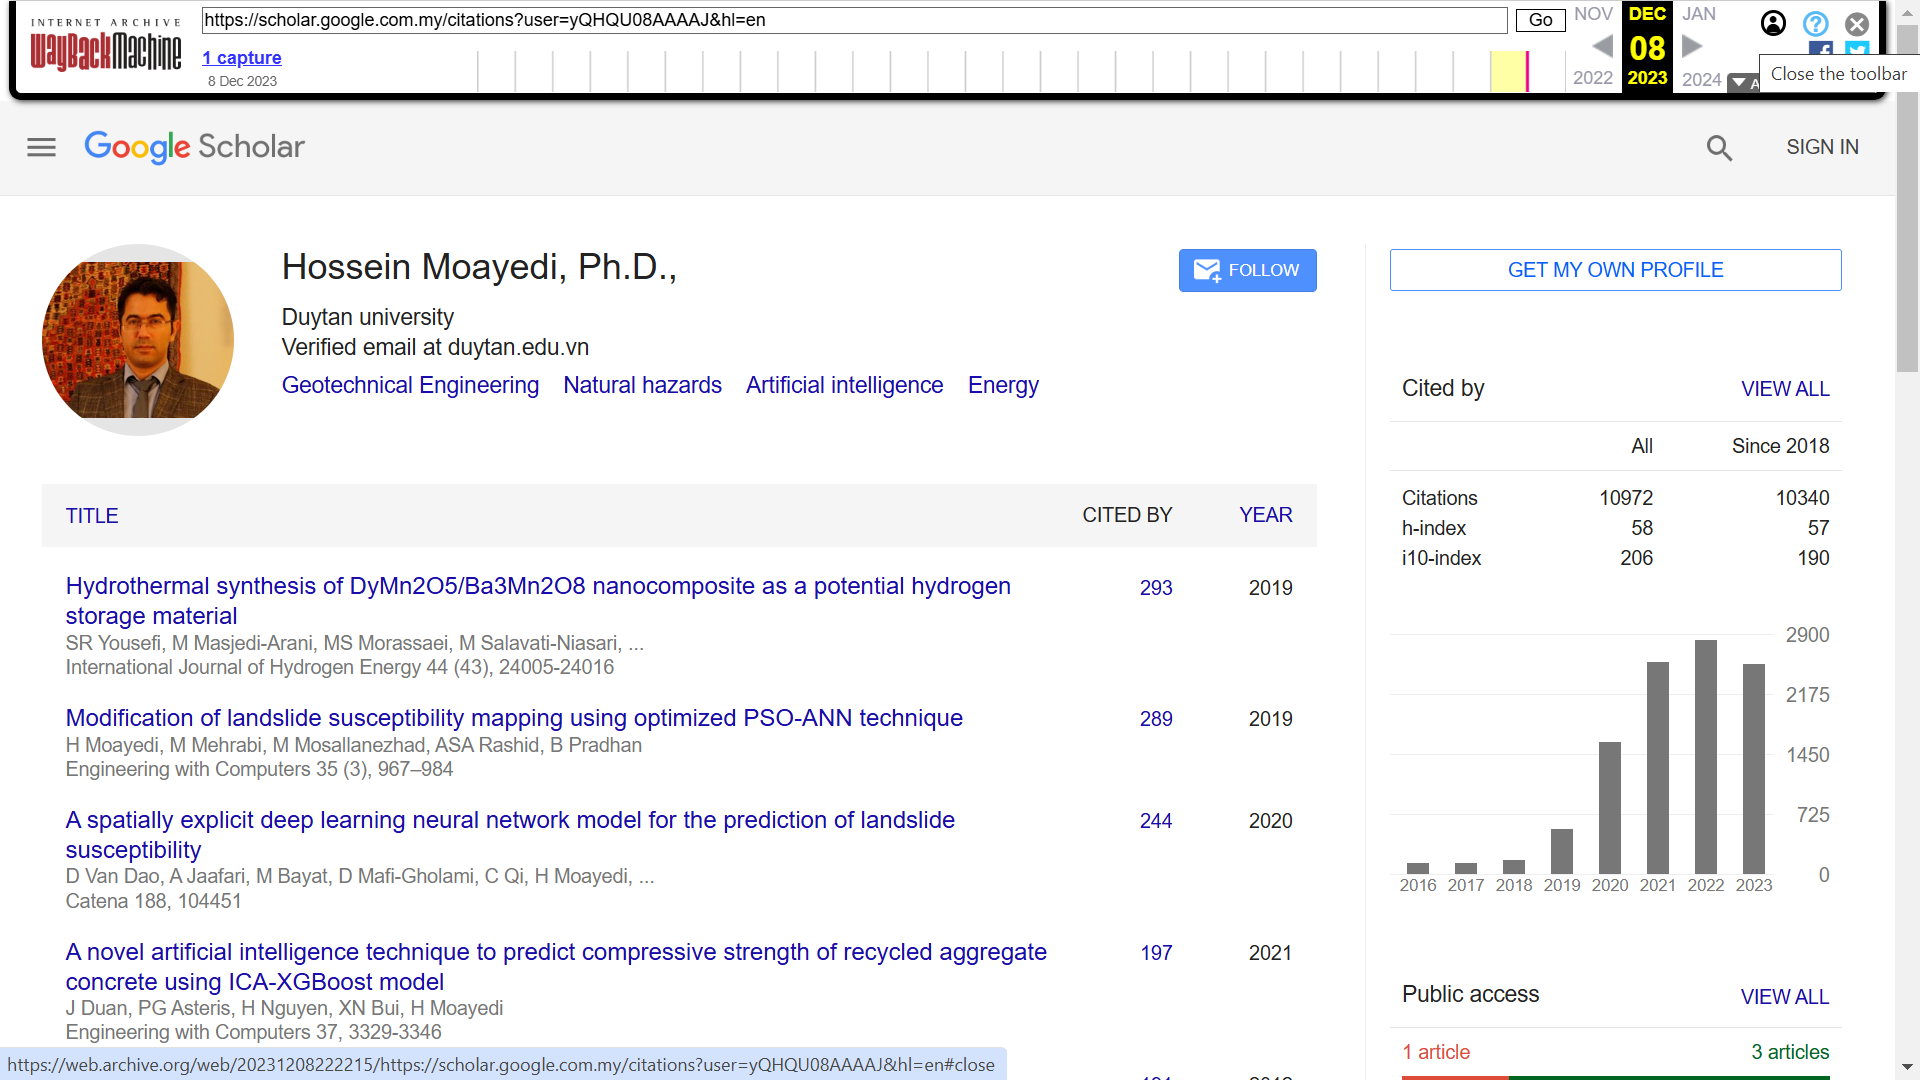1920x1080 pixels.
Task: Close the Wayback toolbar
Action: pyautogui.click(x=1857, y=23)
